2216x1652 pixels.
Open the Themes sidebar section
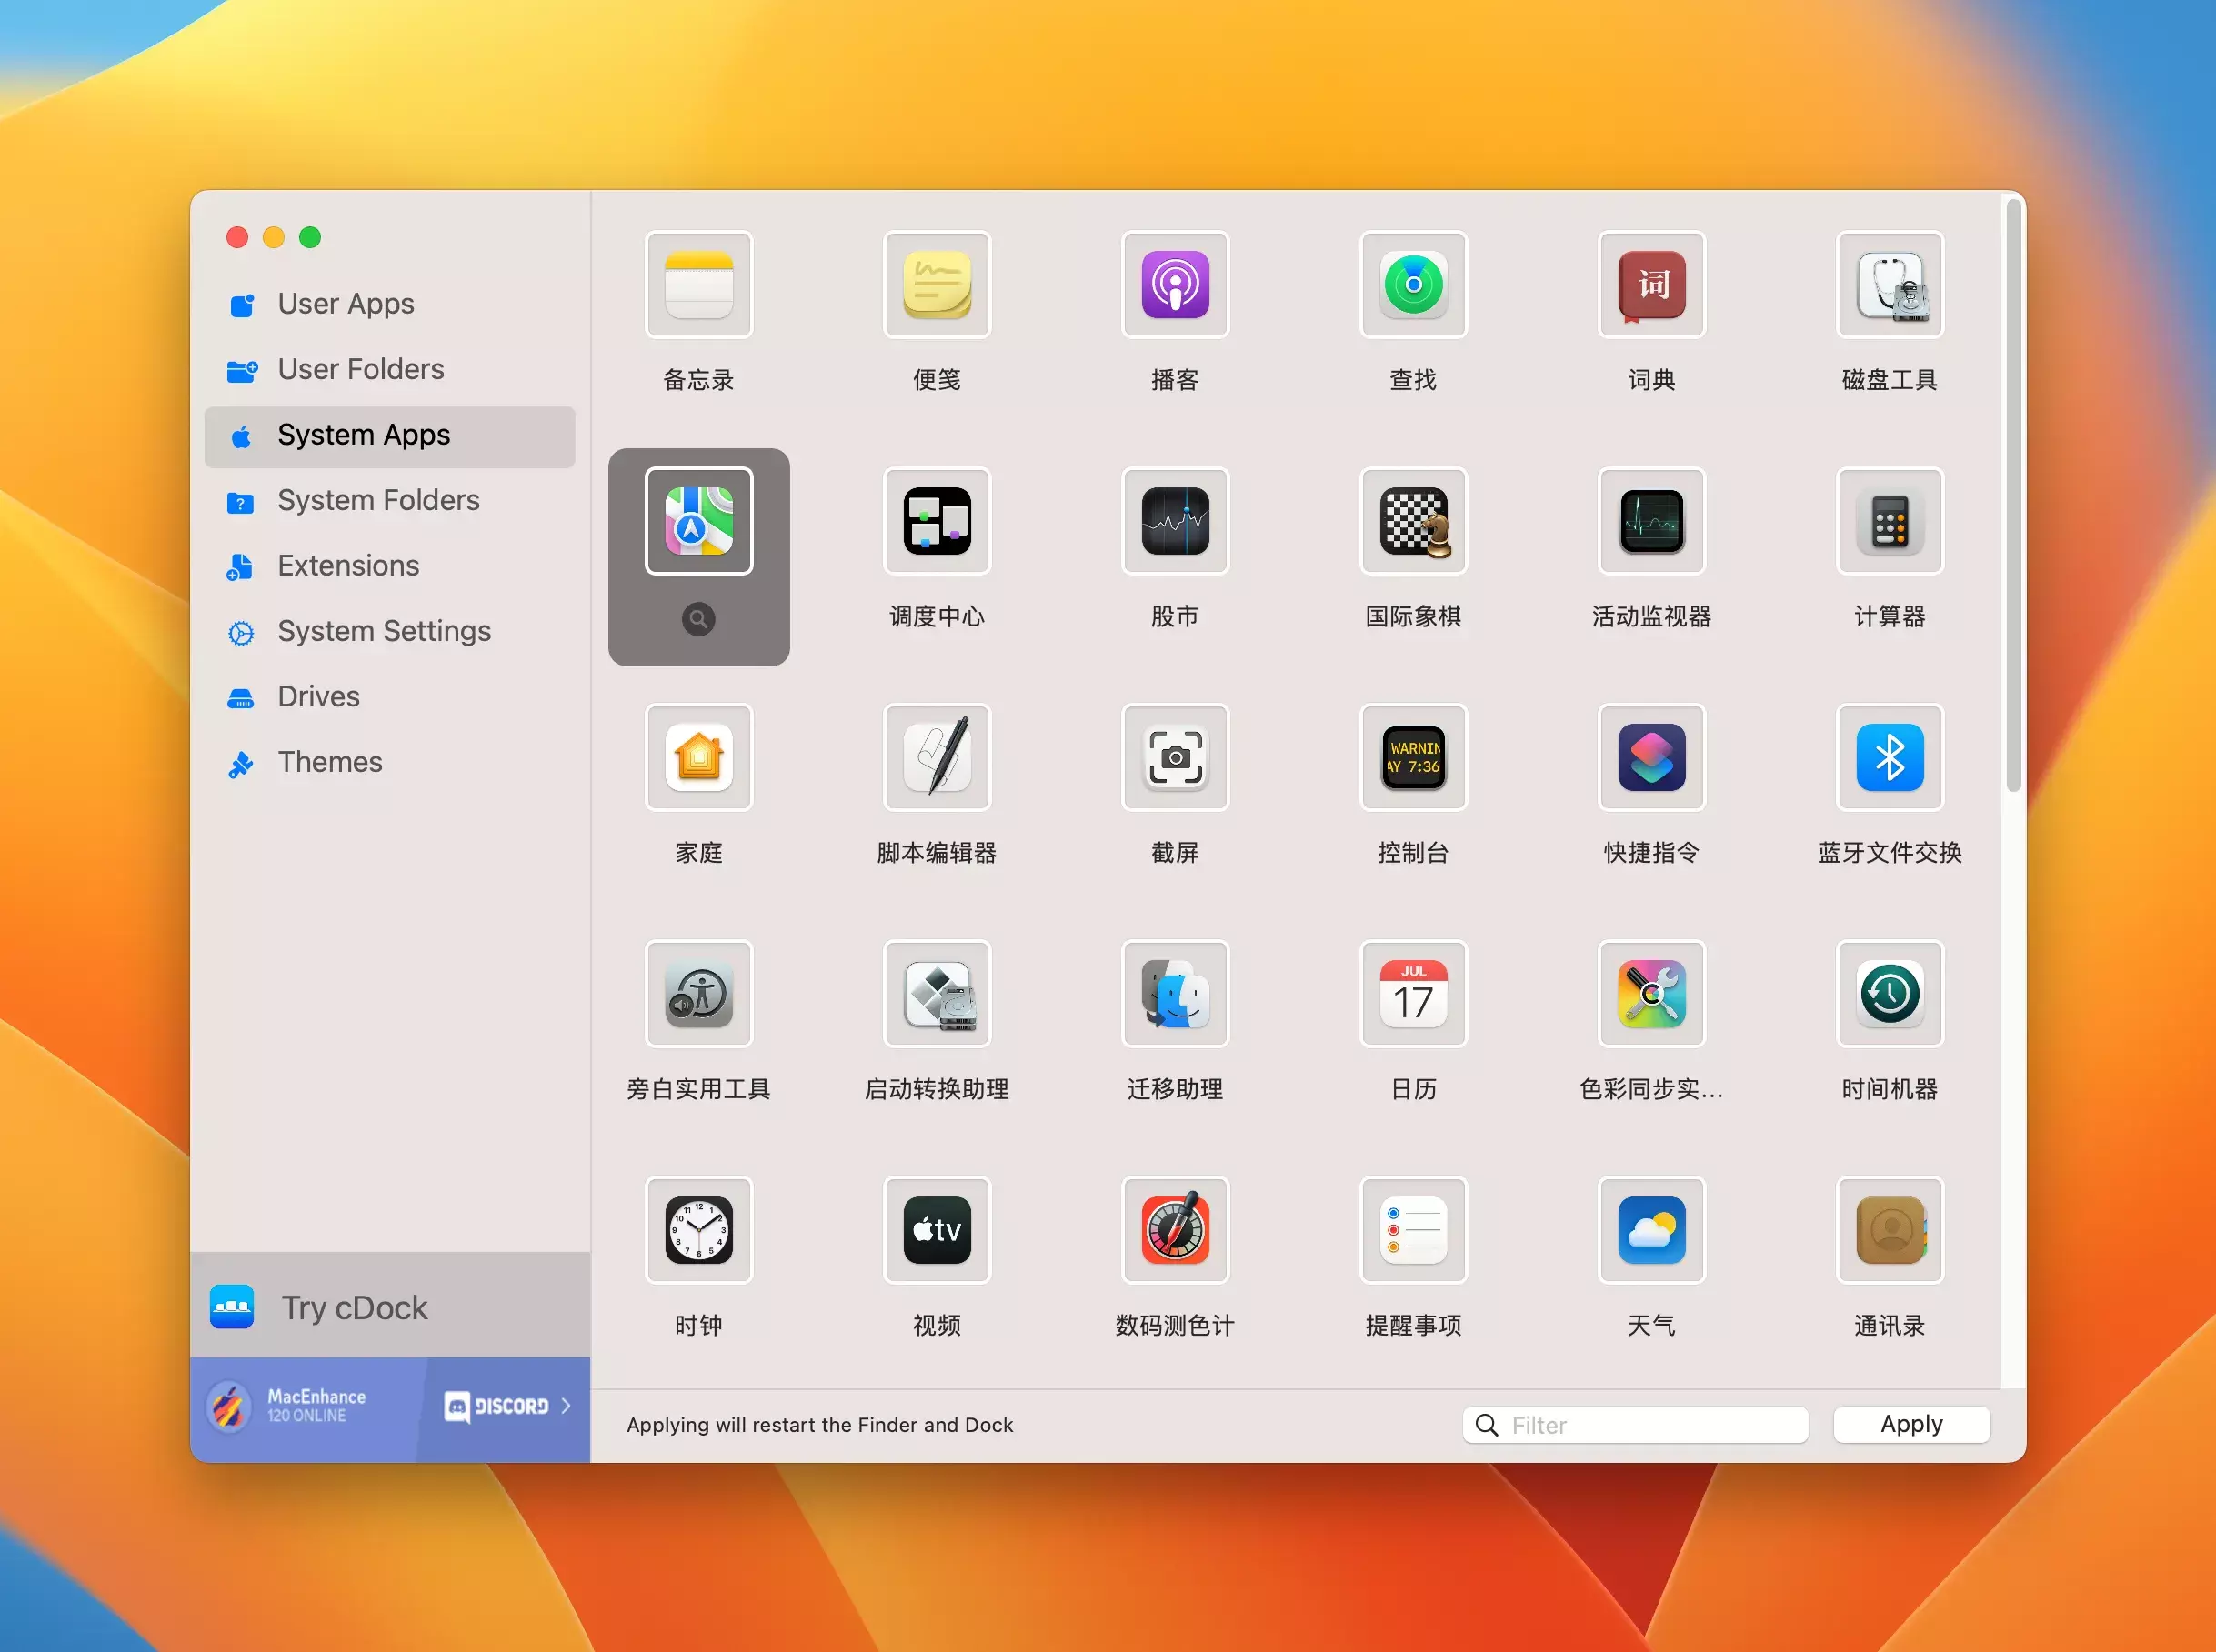(329, 762)
